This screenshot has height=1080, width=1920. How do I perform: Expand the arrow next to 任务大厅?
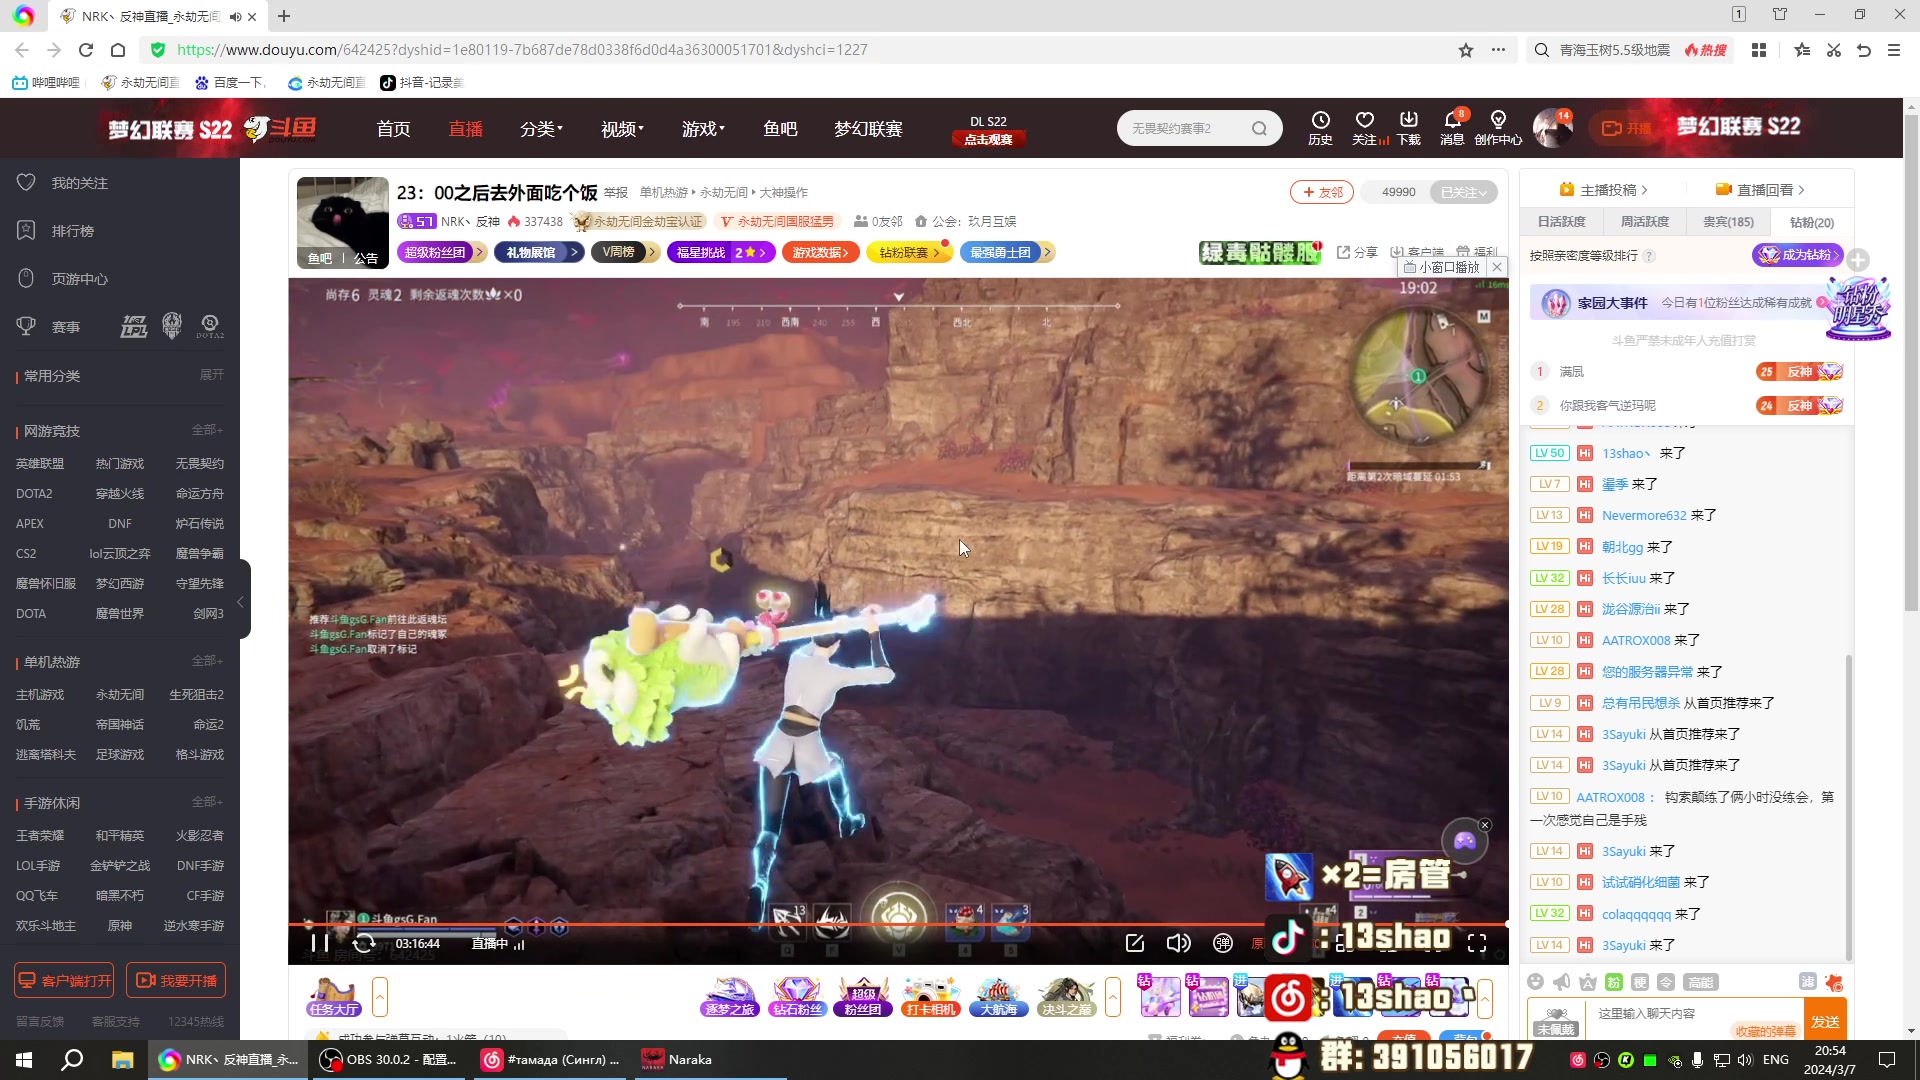(380, 997)
